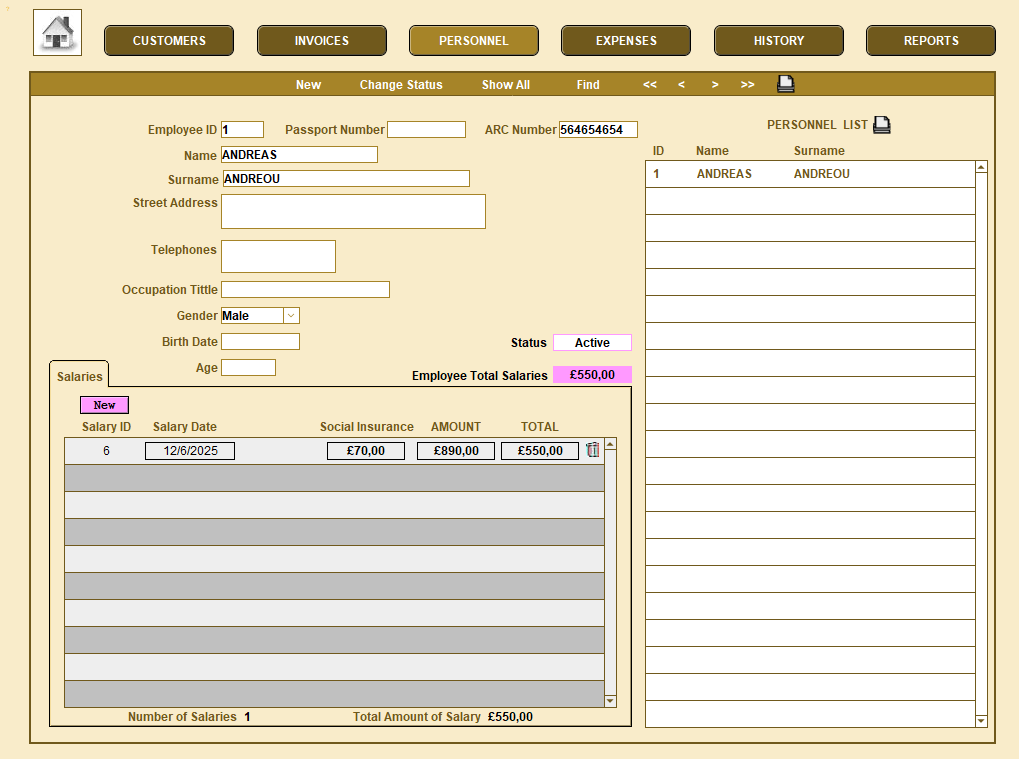Print the Personnel List
This screenshot has width=1019, height=759.
(882, 124)
